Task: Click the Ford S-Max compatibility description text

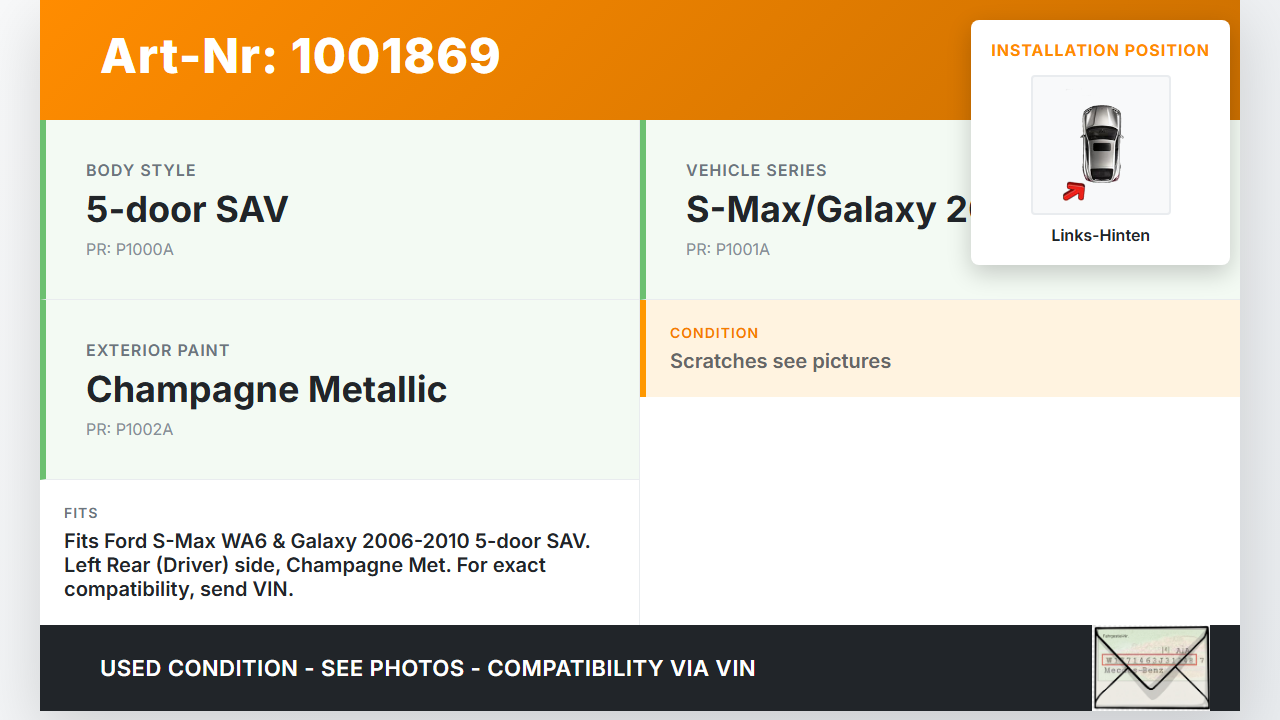Action: 327,565
